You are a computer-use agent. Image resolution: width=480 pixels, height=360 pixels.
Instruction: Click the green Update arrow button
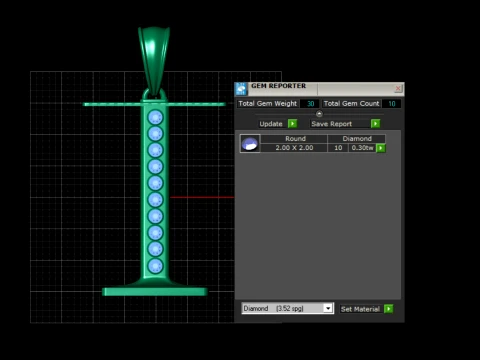292,124
